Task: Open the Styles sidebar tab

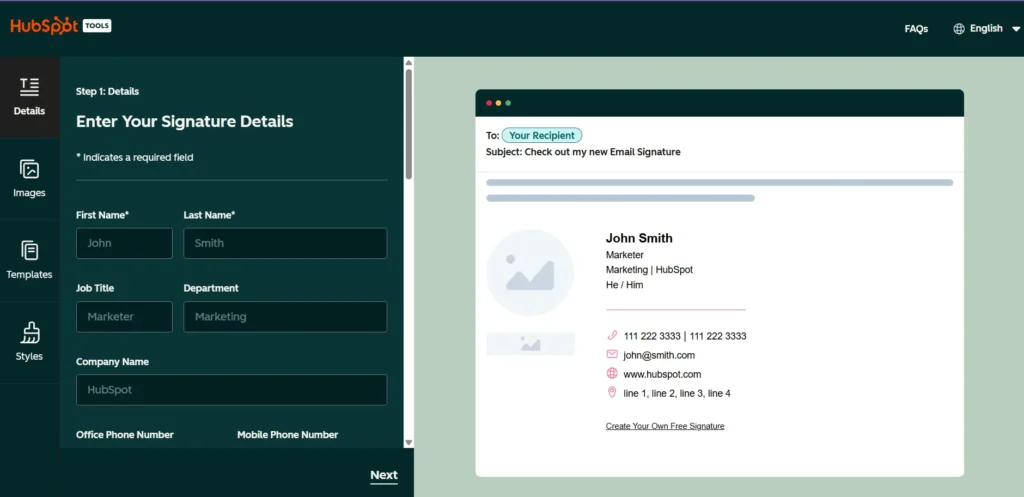Action: pyautogui.click(x=29, y=342)
